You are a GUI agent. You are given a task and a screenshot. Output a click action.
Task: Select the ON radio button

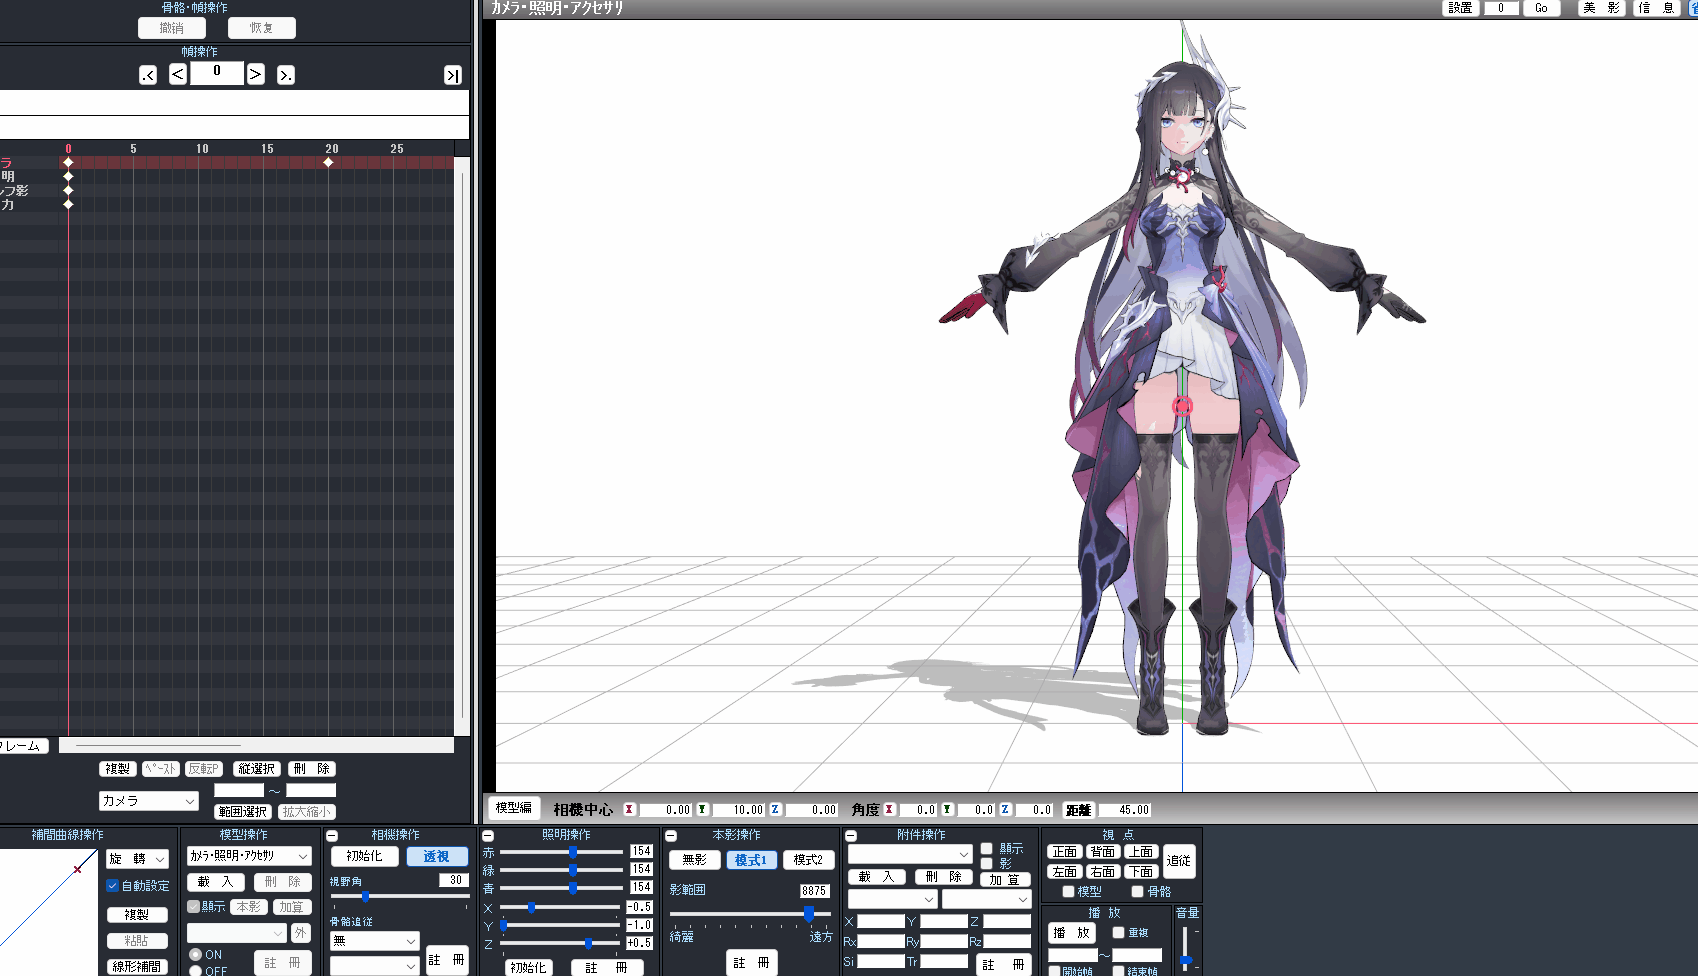coord(196,955)
